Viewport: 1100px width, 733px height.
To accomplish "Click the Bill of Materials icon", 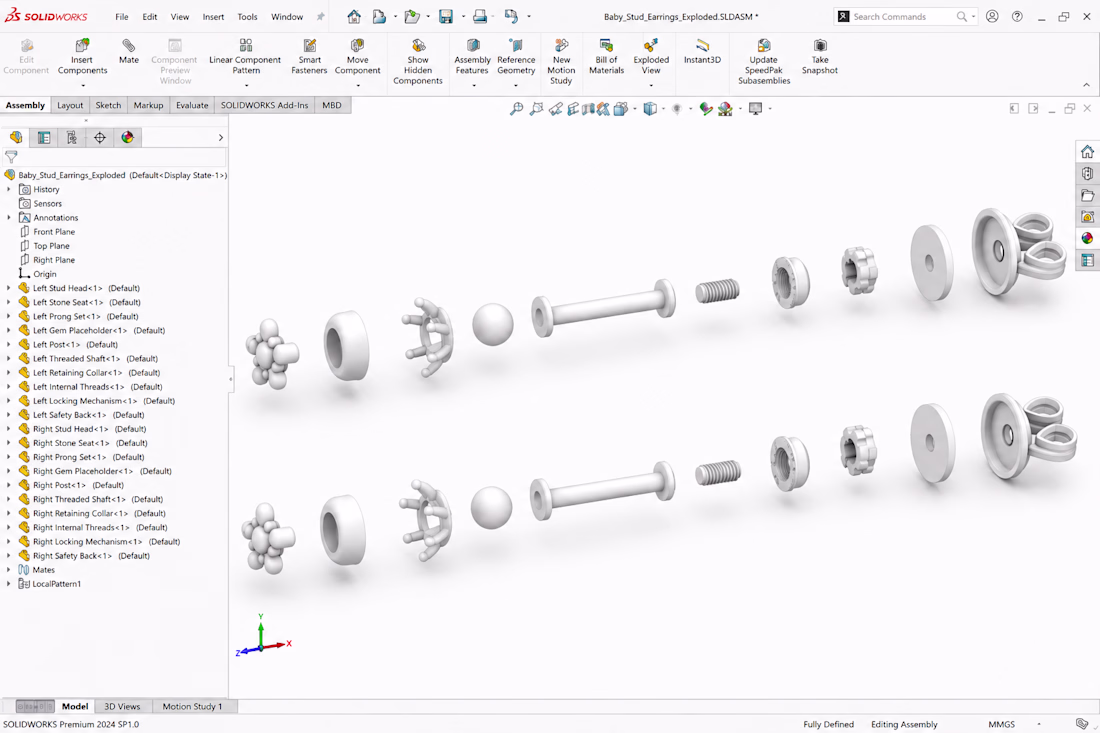I will (x=606, y=57).
